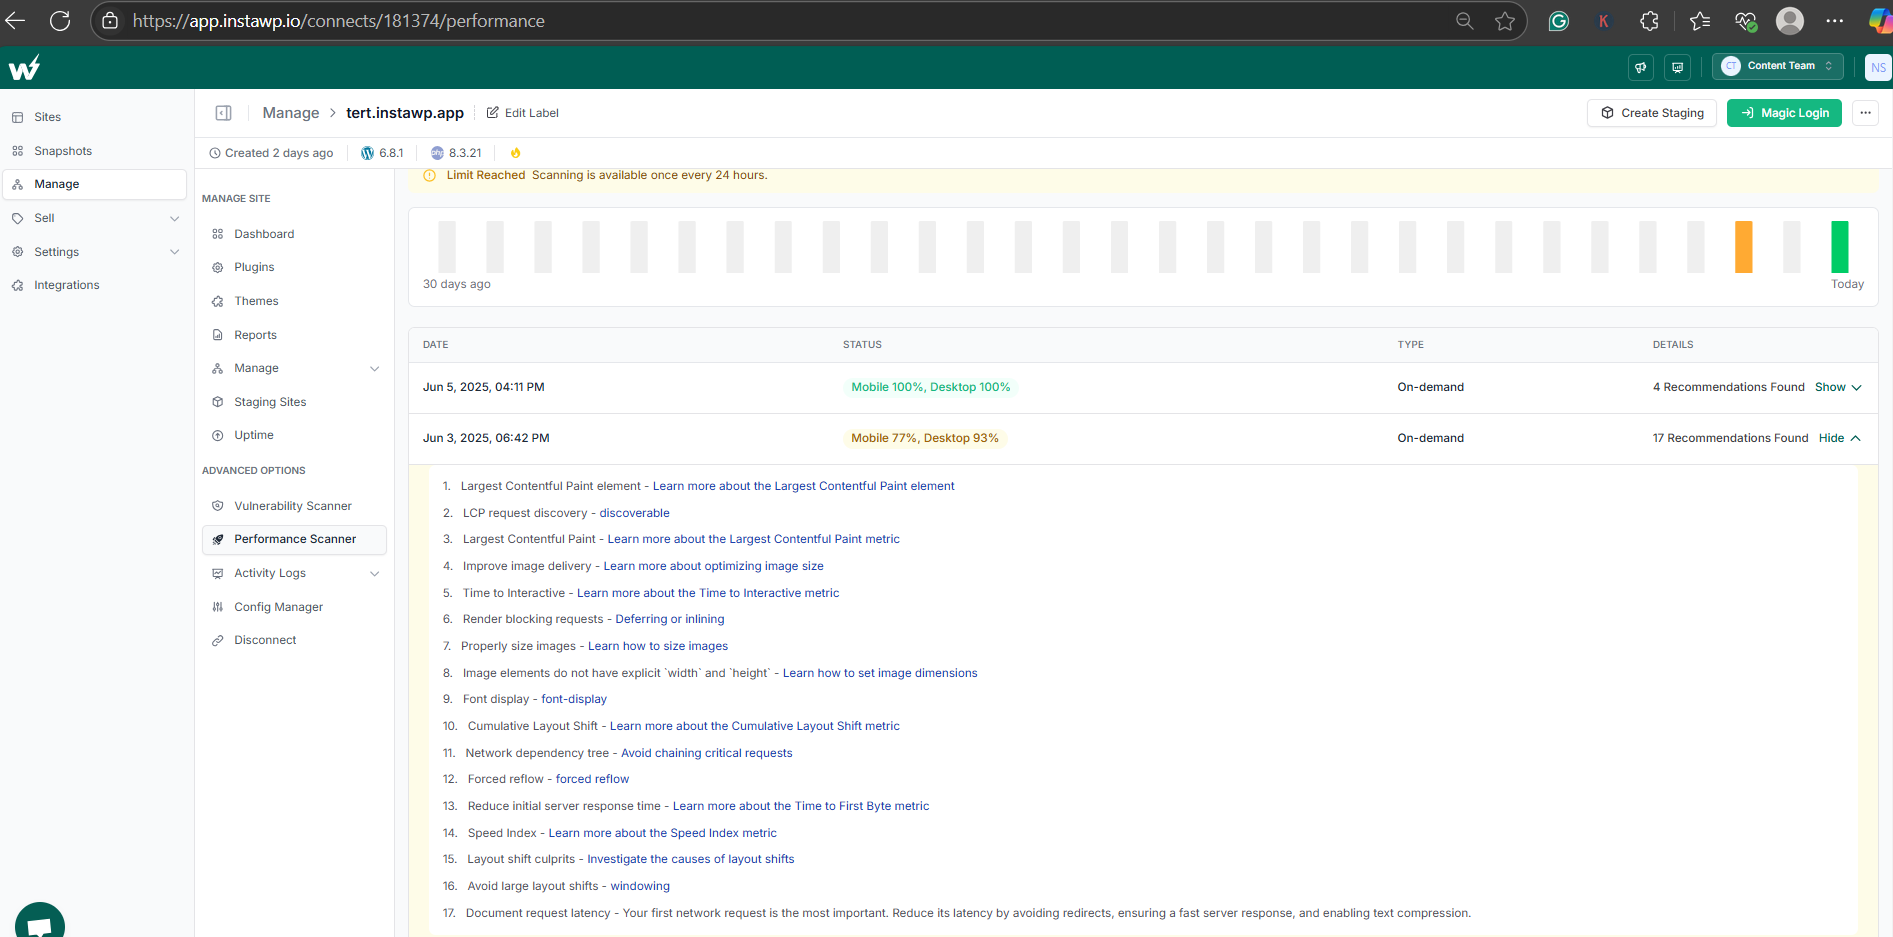Image resolution: width=1893 pixels, height=937 pixels.
Task: Open browser favorites list icon
Action: [1700, 21]
